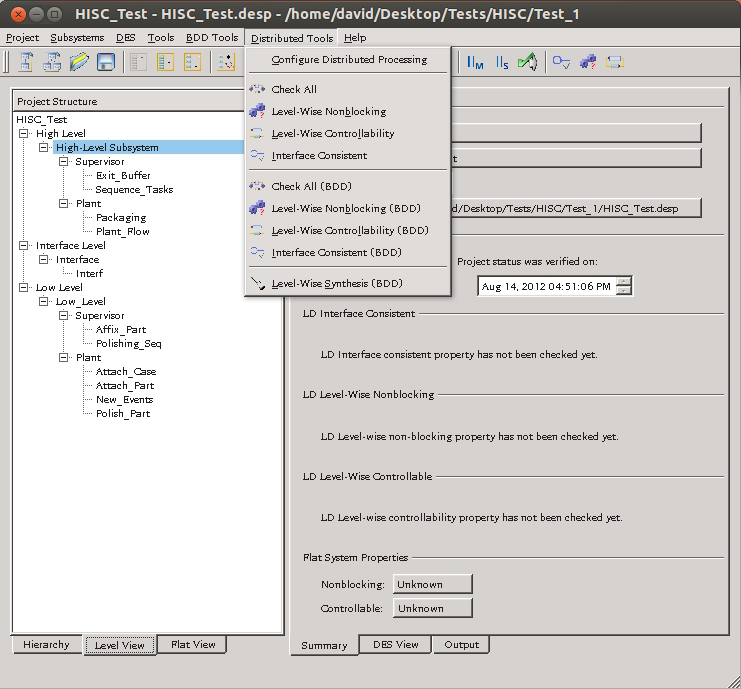741x689 pixels.
Task: Click the IIM toolbar icon
Action: click(476, 62)
